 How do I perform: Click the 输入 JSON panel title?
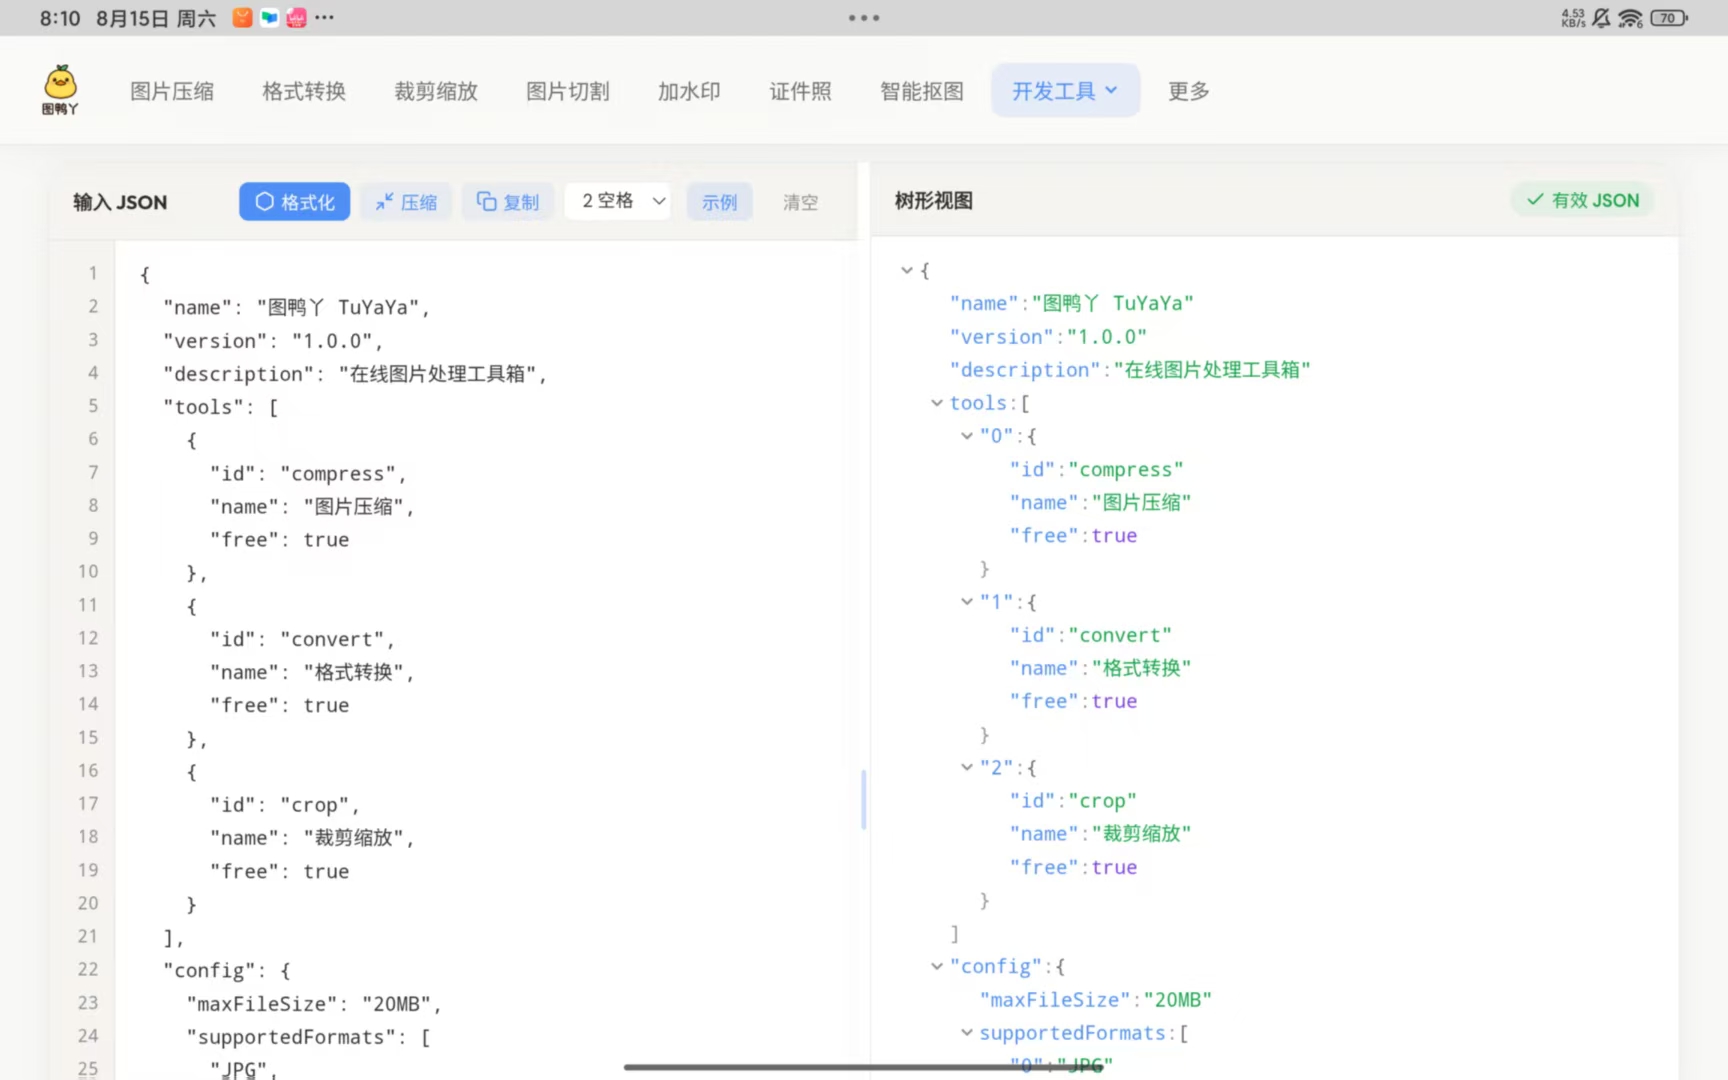(x=120, y=202)
